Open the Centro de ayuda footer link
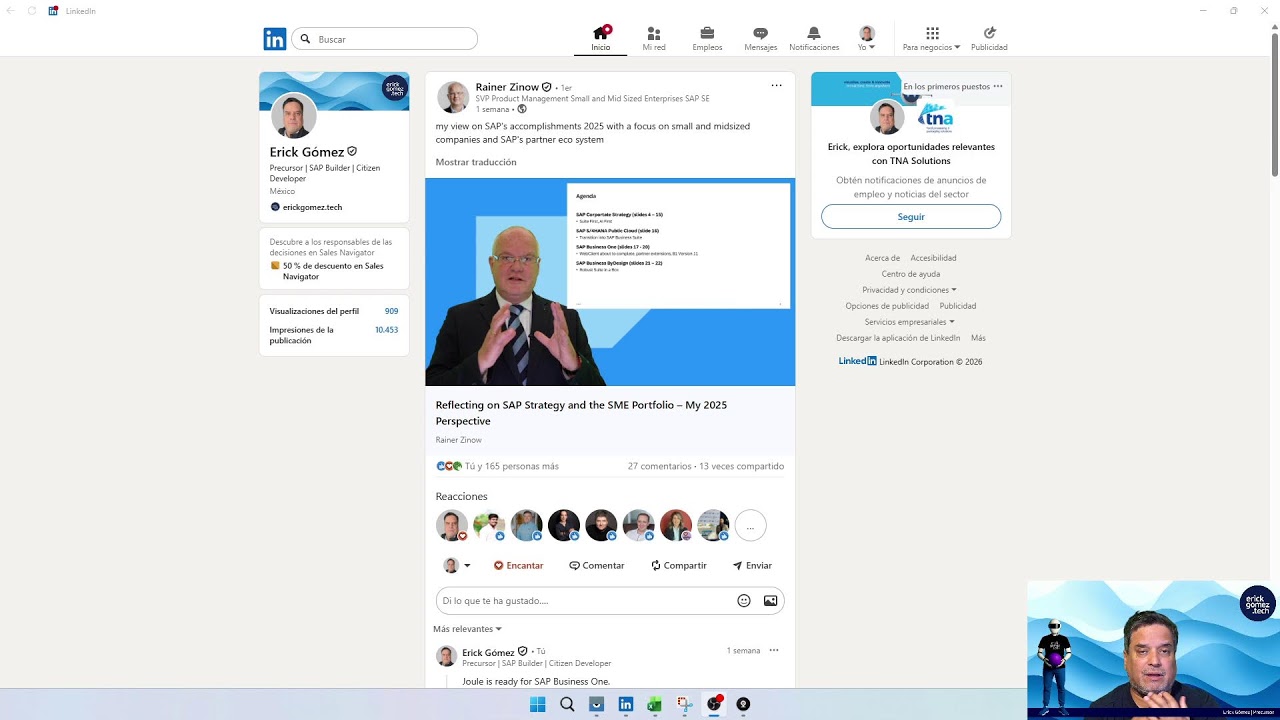 tap(910, 274)
